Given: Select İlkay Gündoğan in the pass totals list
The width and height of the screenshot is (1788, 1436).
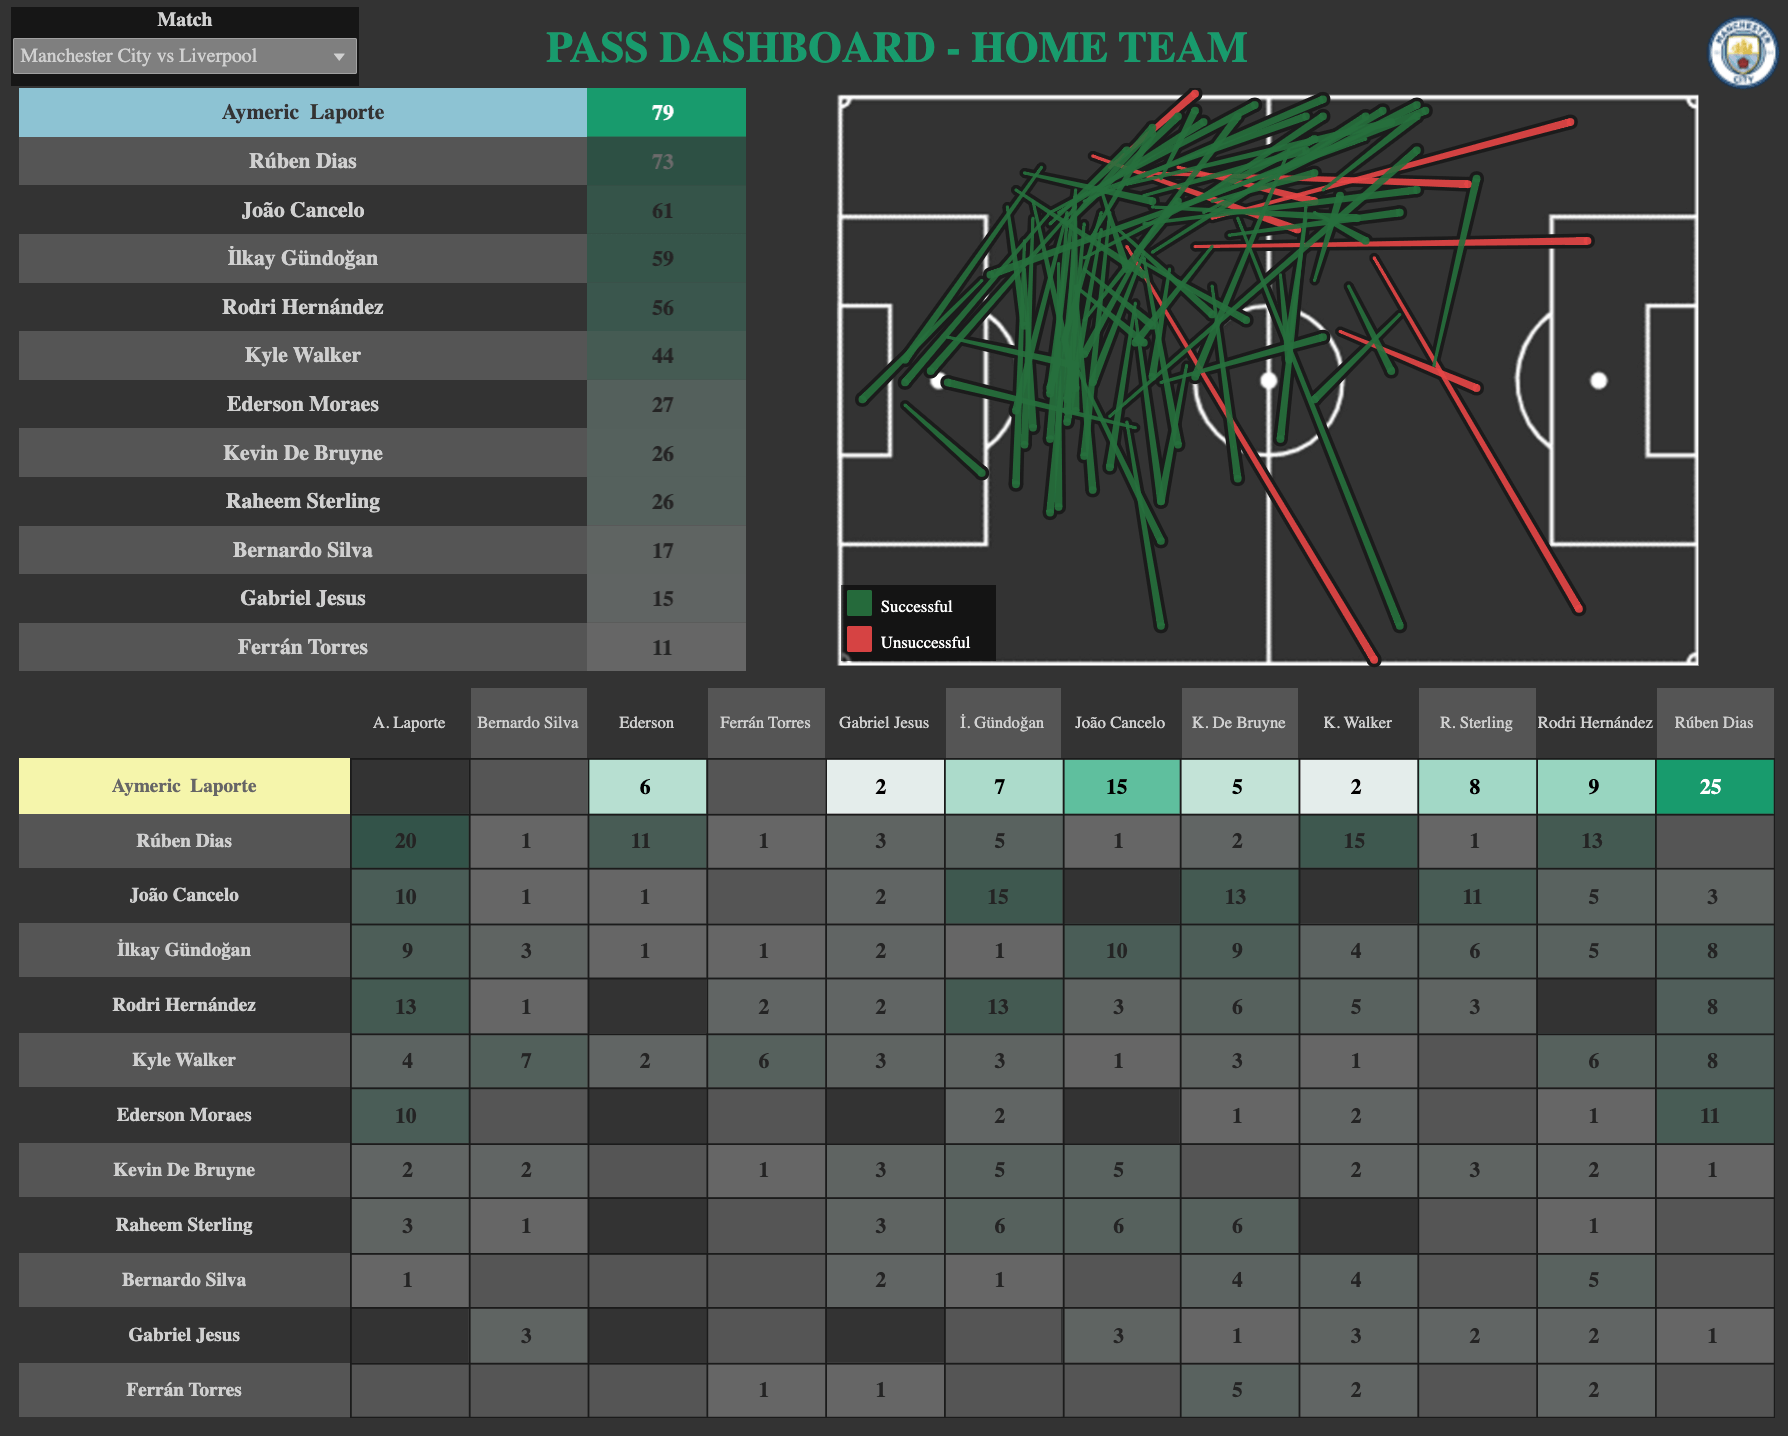Looking at the screenshot, I should 303,258.
